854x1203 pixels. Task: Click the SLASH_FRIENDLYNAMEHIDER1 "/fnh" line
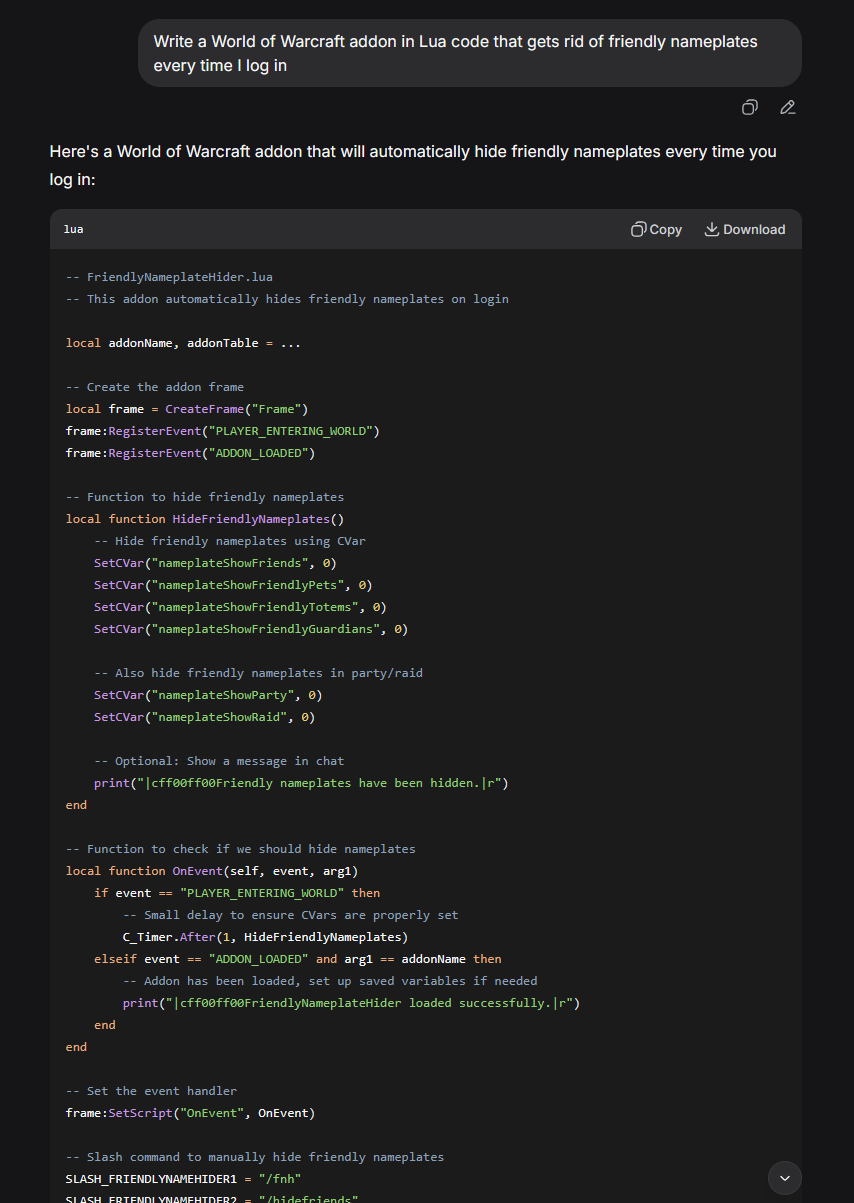pos(183,1179)
